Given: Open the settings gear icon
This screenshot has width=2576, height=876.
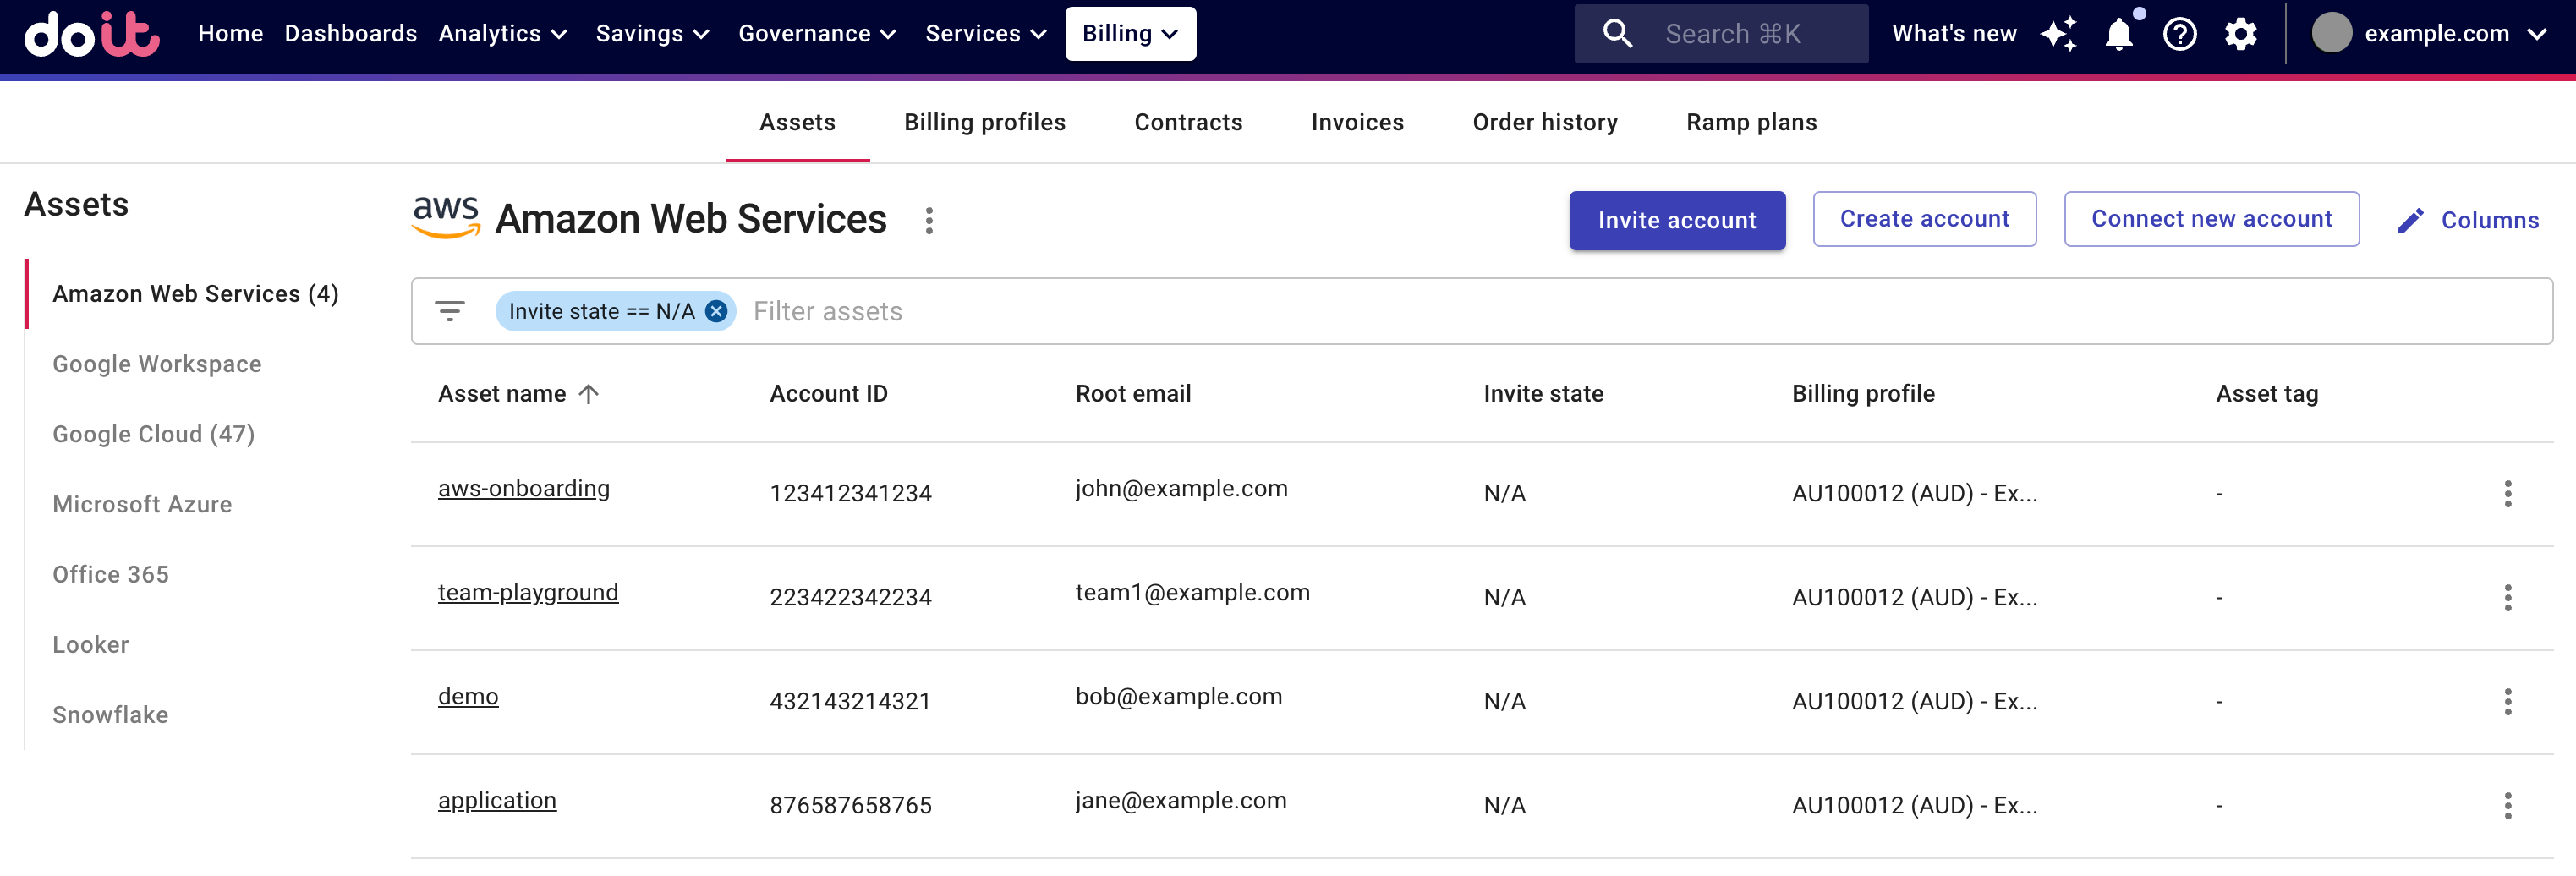Looking at the screenshot, I should coord(2241,34).
